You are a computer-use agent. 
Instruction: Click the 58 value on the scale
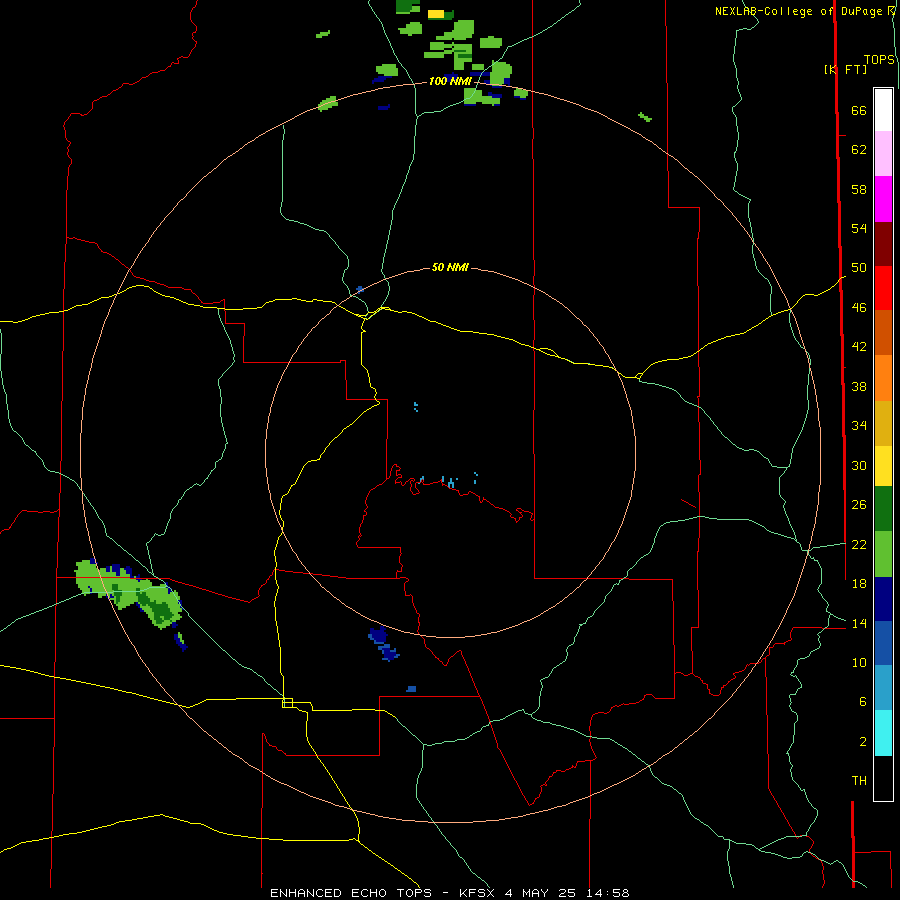pos(859,189)
